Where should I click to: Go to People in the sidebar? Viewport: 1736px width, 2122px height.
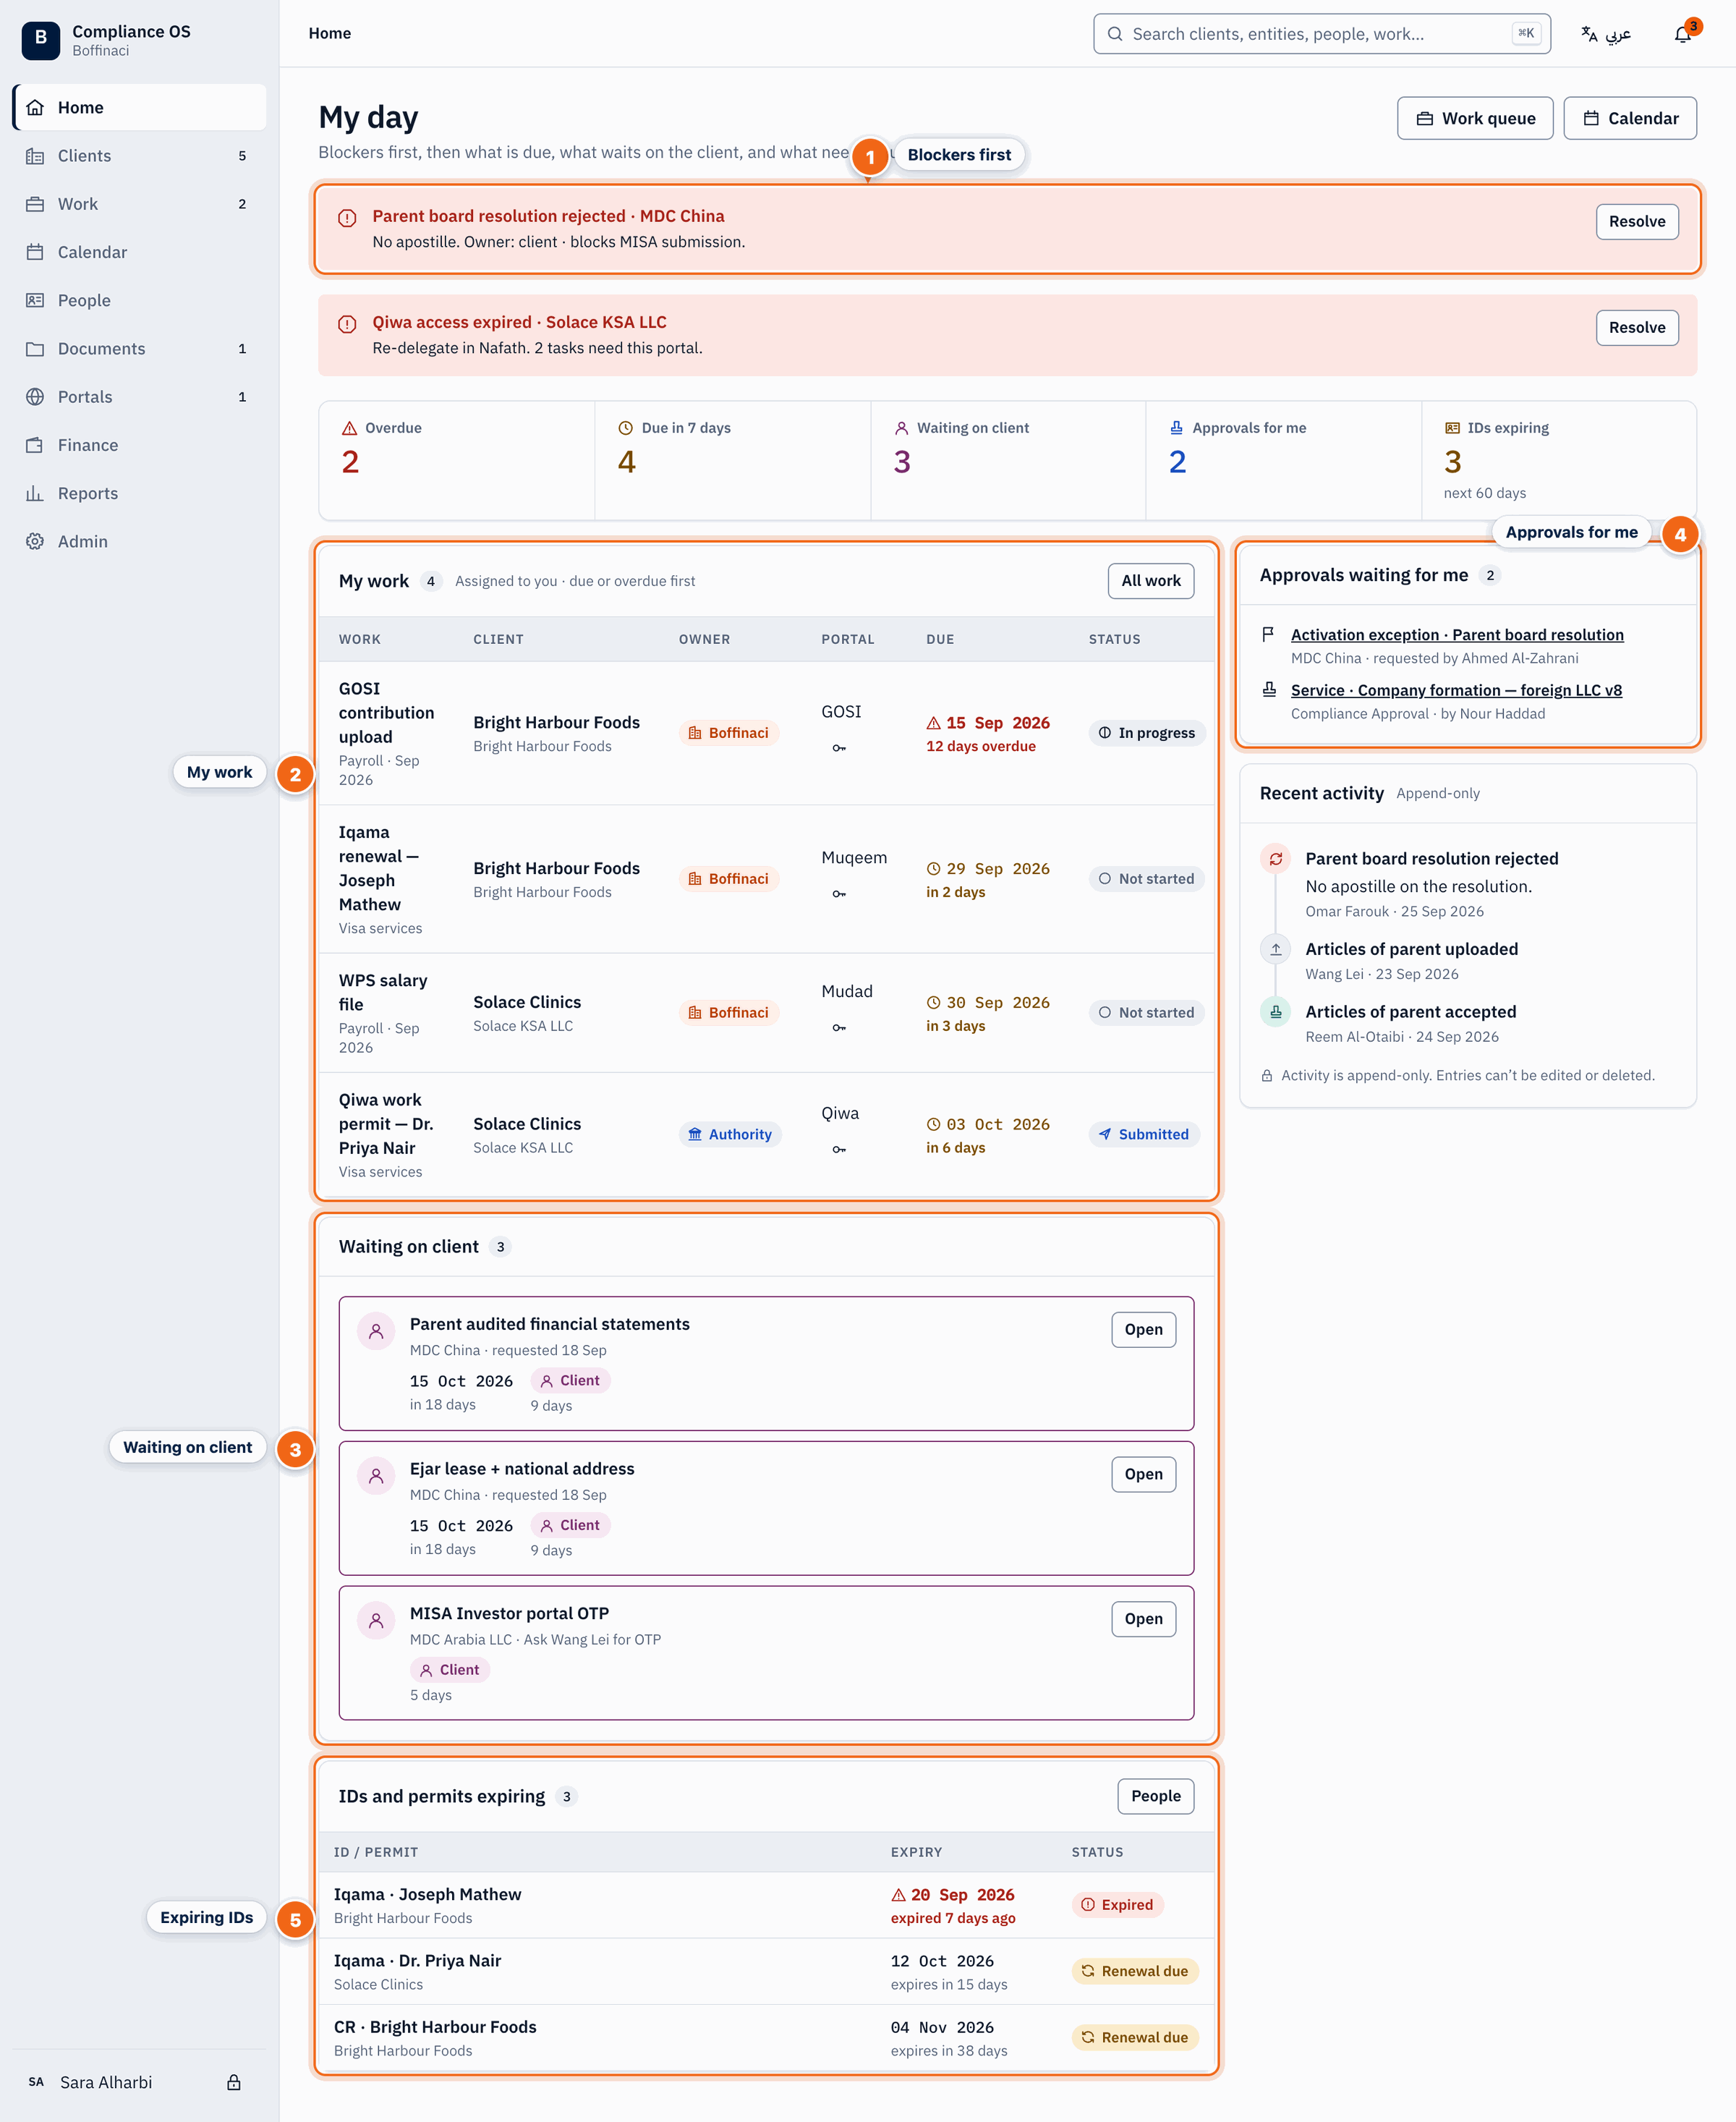[x=140, y=300]
